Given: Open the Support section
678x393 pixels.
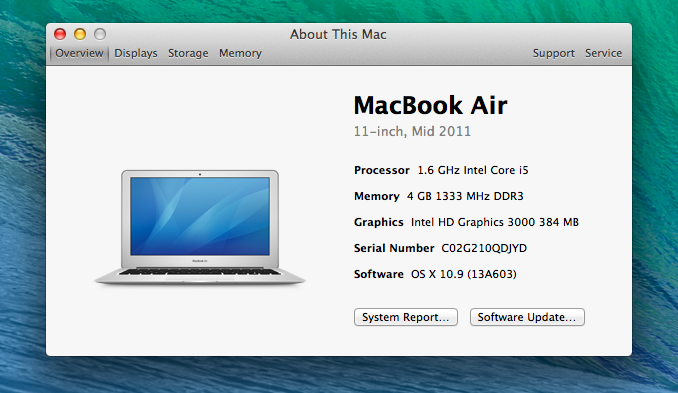Looking at the screenshot, I should (553, 53).
